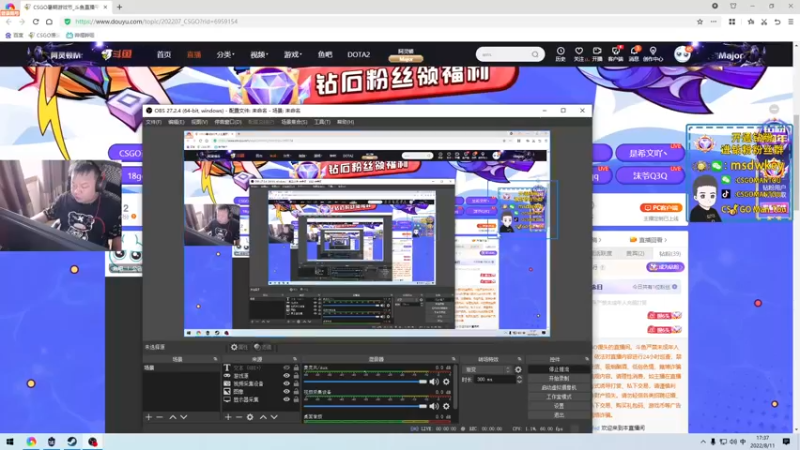This screenshot has height=450, width=800.
Task: Open Windows Start menu
Action: tap(10, 442)
